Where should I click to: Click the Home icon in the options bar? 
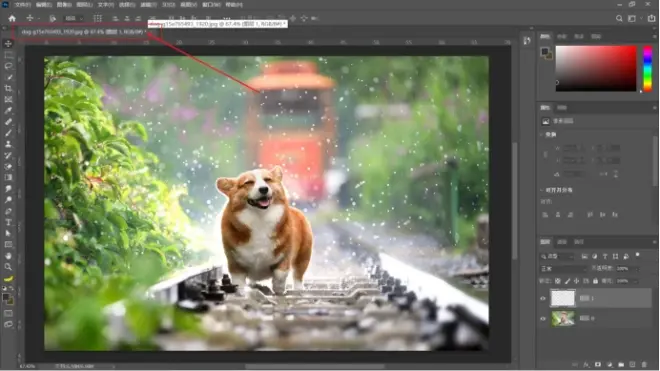12,19
